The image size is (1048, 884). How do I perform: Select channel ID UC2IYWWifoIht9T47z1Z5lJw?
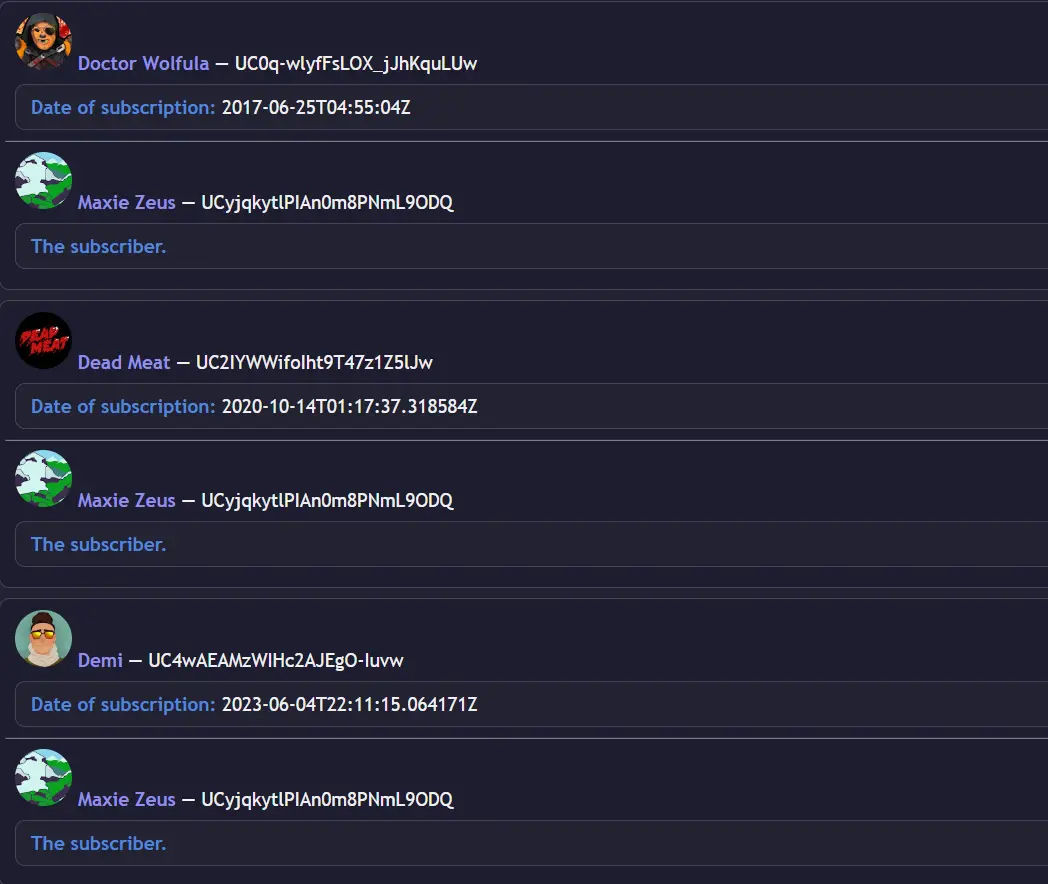pos(314,362)
